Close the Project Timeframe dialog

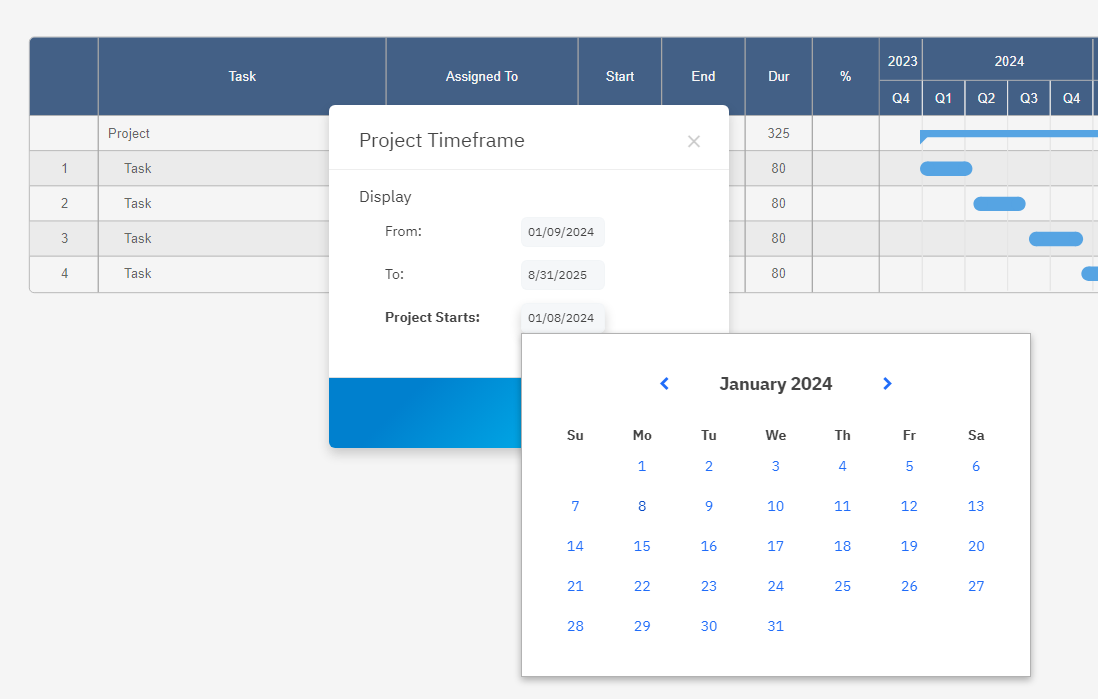click(x=694, y=141)
